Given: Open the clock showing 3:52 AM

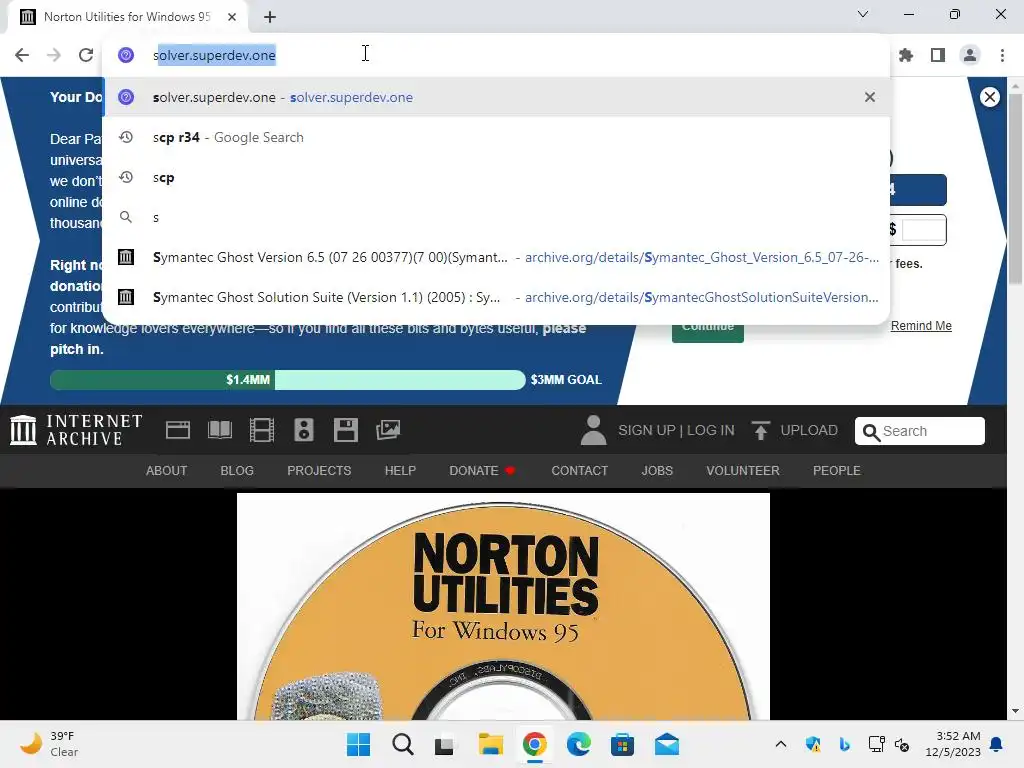Looking at the screenshot, I should (953, 744).
